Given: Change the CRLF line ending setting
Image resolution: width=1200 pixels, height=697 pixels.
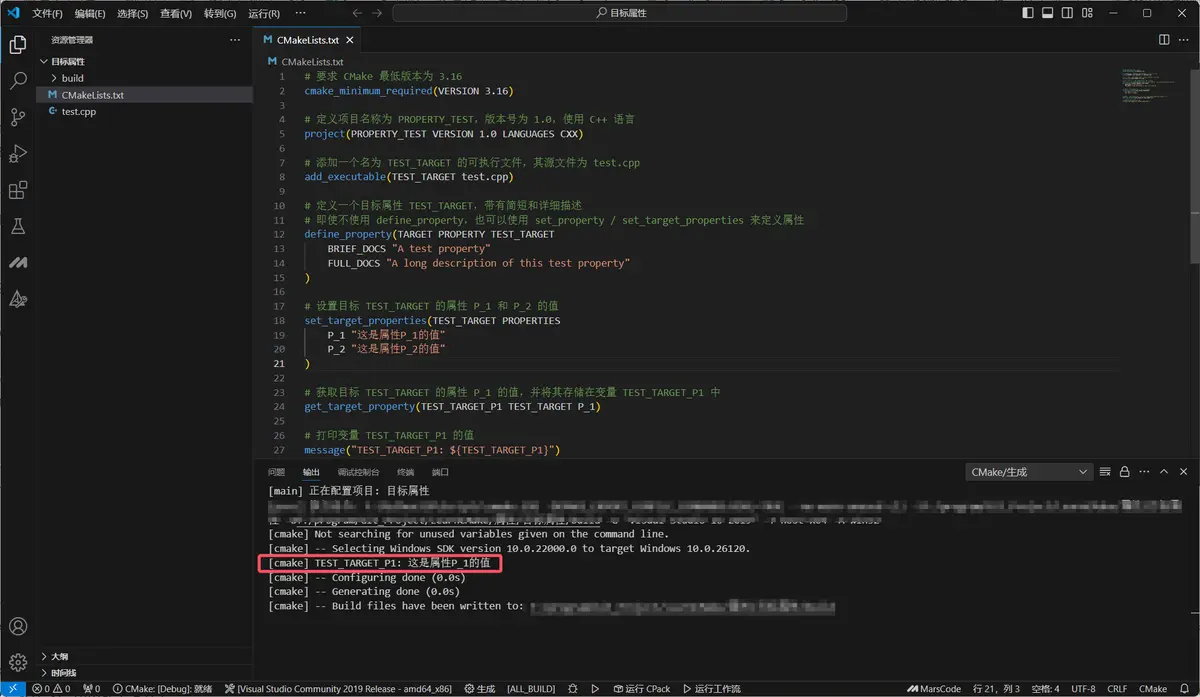Looking at the screenshot, I should [1117, 689].
